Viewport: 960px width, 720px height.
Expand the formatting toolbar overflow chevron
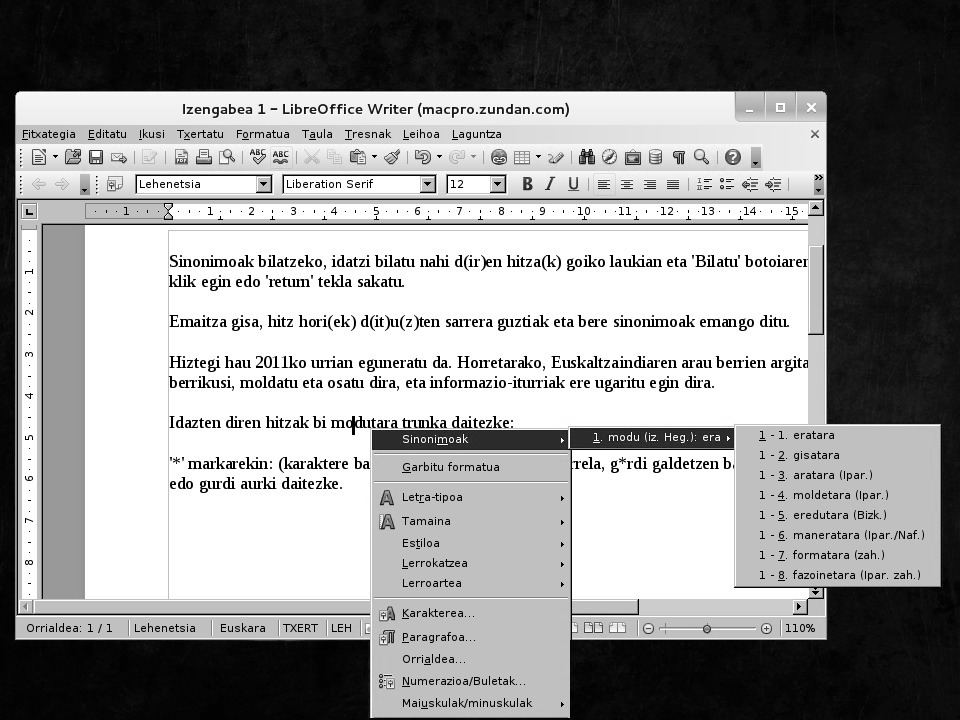pyautogui.click(x=819, y=184)
